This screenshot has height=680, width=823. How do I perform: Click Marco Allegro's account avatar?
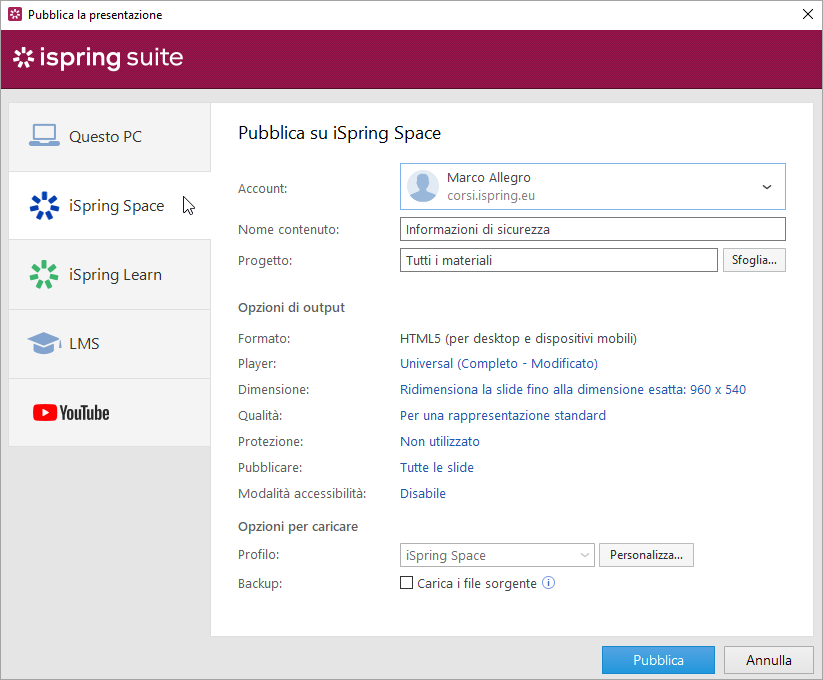tap(423, 187)
